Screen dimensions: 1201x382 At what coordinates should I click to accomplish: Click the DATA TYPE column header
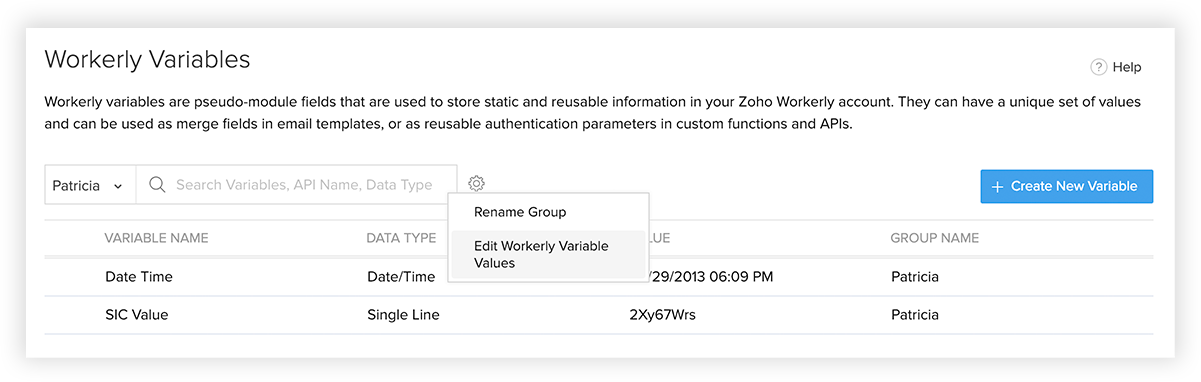[401, 238]
